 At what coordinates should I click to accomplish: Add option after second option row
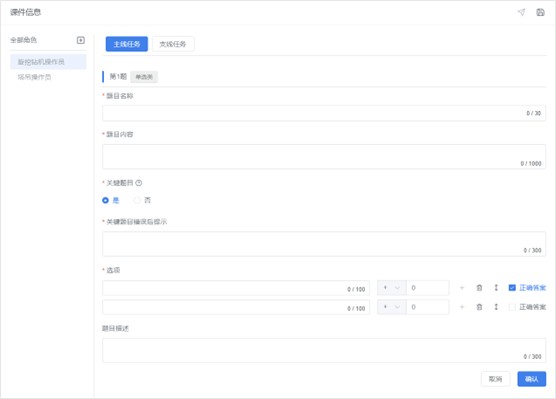(x=462, y=307)
